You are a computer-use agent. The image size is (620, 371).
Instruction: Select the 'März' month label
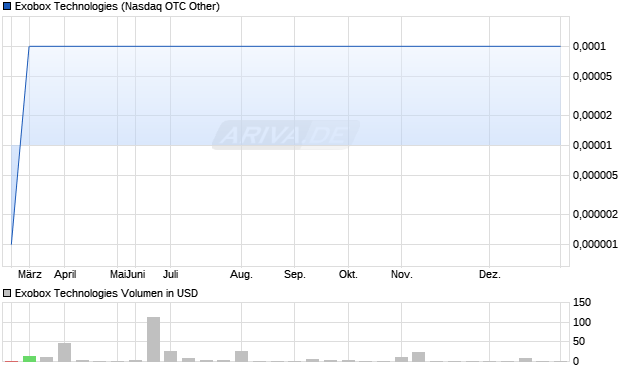30,274
